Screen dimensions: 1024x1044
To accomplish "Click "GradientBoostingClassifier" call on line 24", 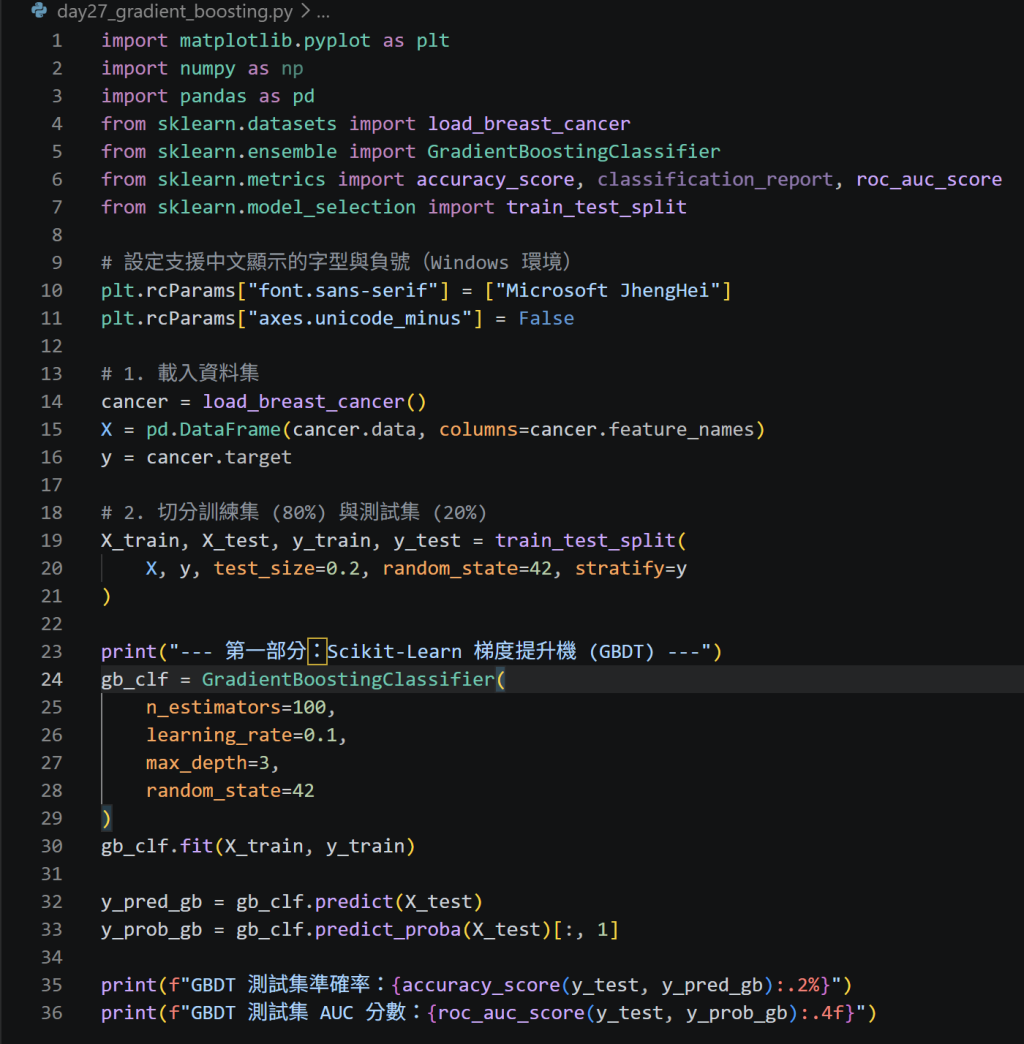I will [x=348, y=680].
